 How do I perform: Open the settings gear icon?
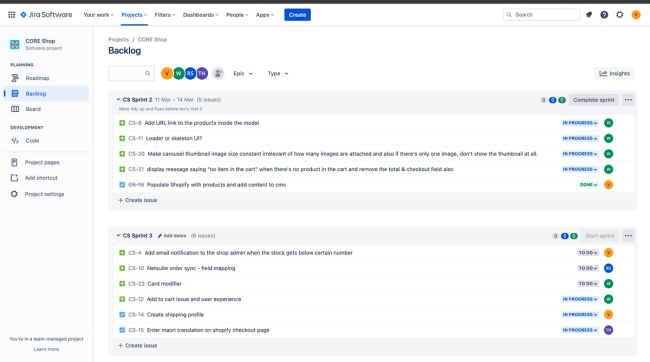(619, 15)
